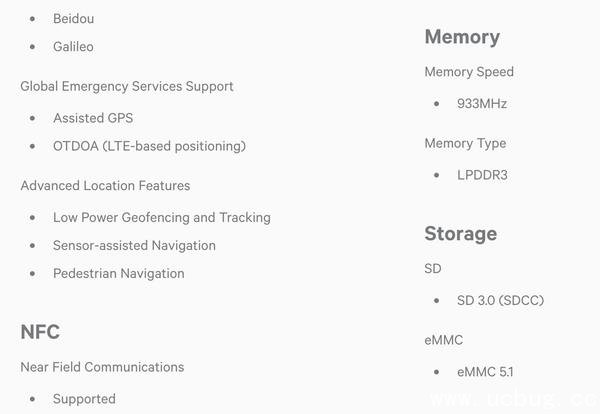Click the Global Emergency Services Support subheading
The width and height of the screenshot is (600, 414).
point(127,86)
